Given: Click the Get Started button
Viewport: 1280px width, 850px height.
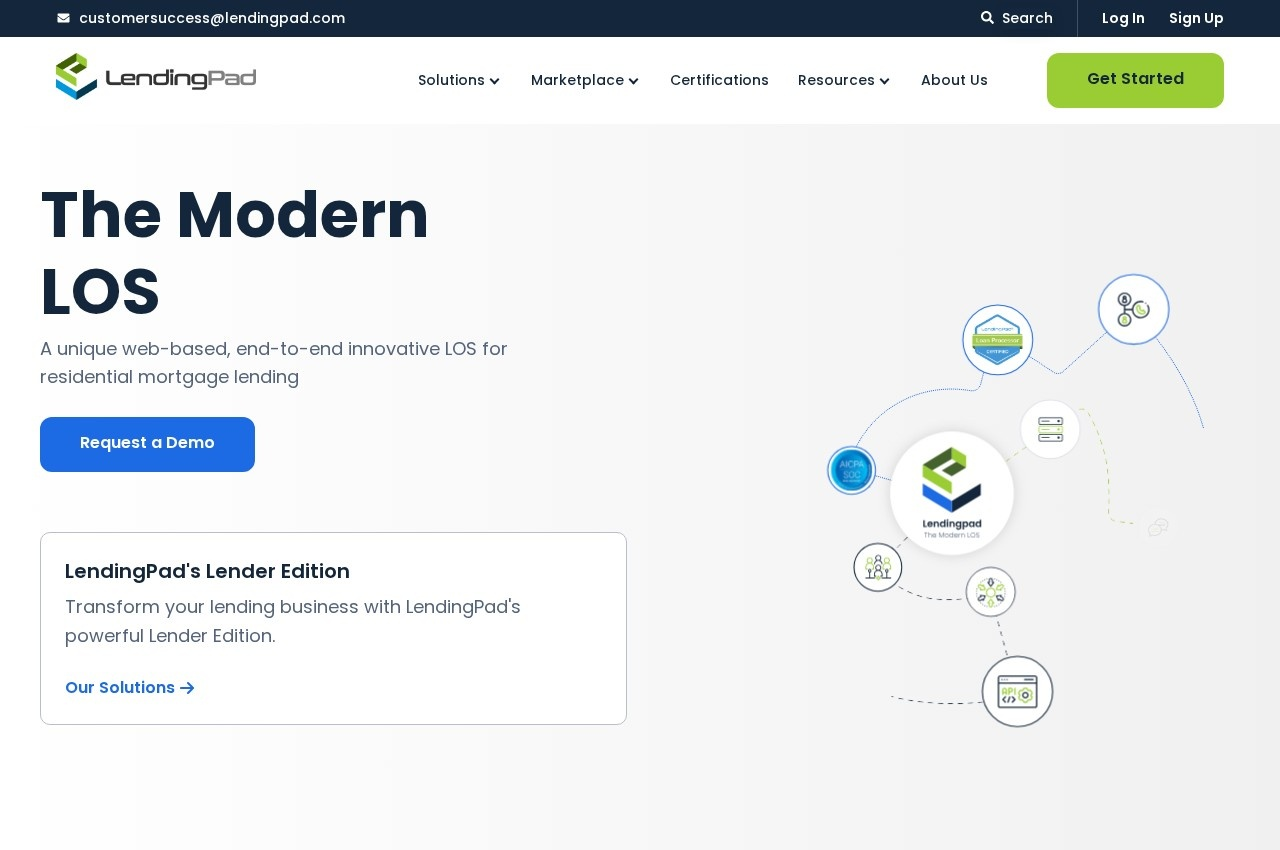Looking at the screenshot, I should click(x=1135, y=80).
